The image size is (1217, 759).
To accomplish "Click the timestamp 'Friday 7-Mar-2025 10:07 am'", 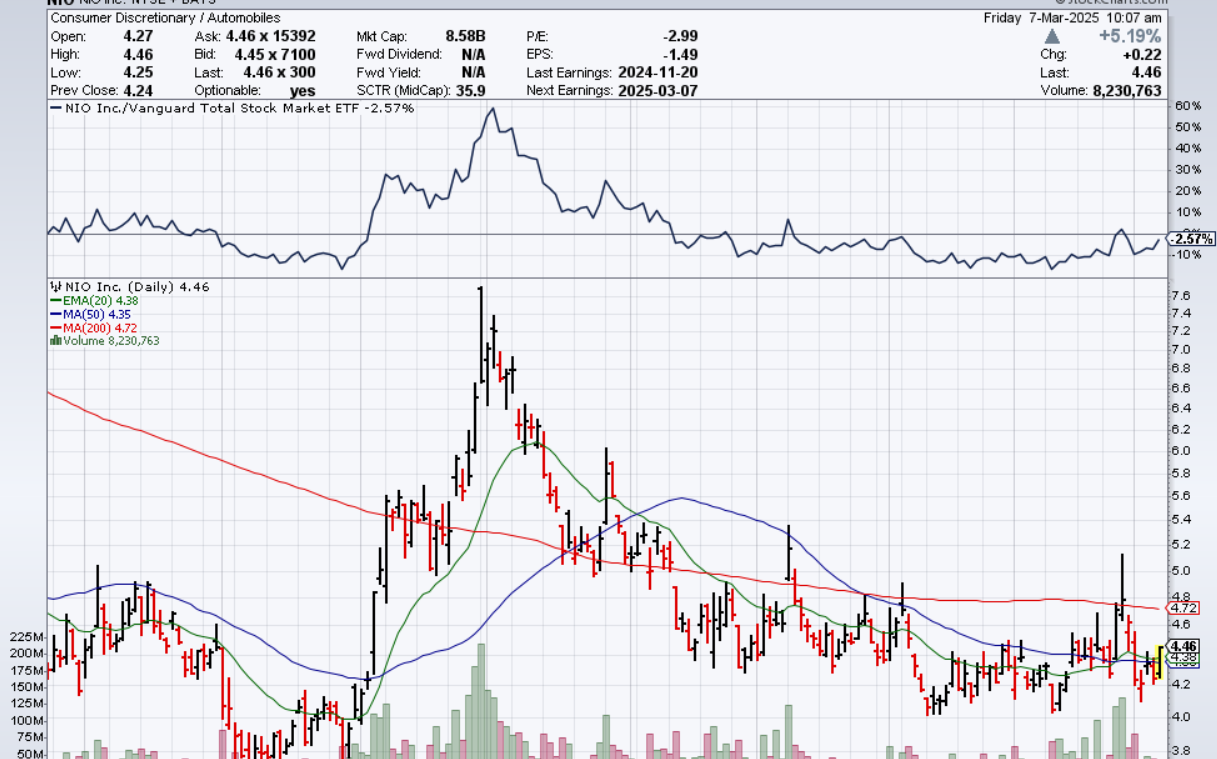I will pyautogui.click(x=1073, y=18).
